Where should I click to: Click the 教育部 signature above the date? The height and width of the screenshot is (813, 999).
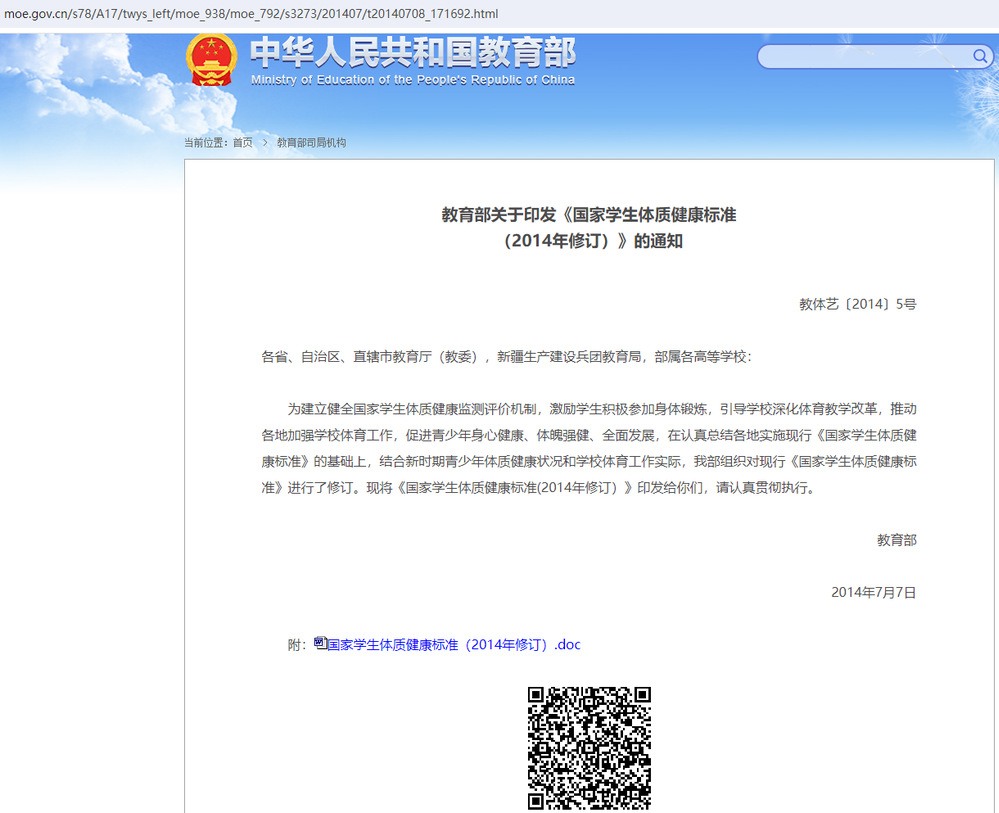point(896,540)
